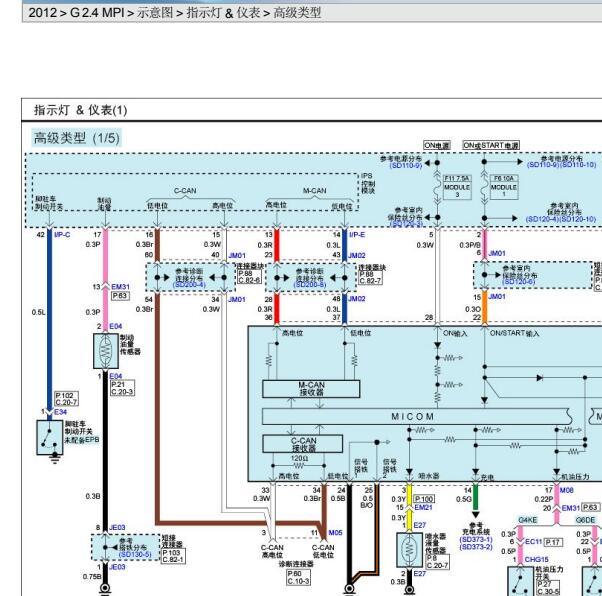Click the 指示灯 & 仪表(1) diagram title
The width and height of the screenshot is (602, 596).
(81, 110)
